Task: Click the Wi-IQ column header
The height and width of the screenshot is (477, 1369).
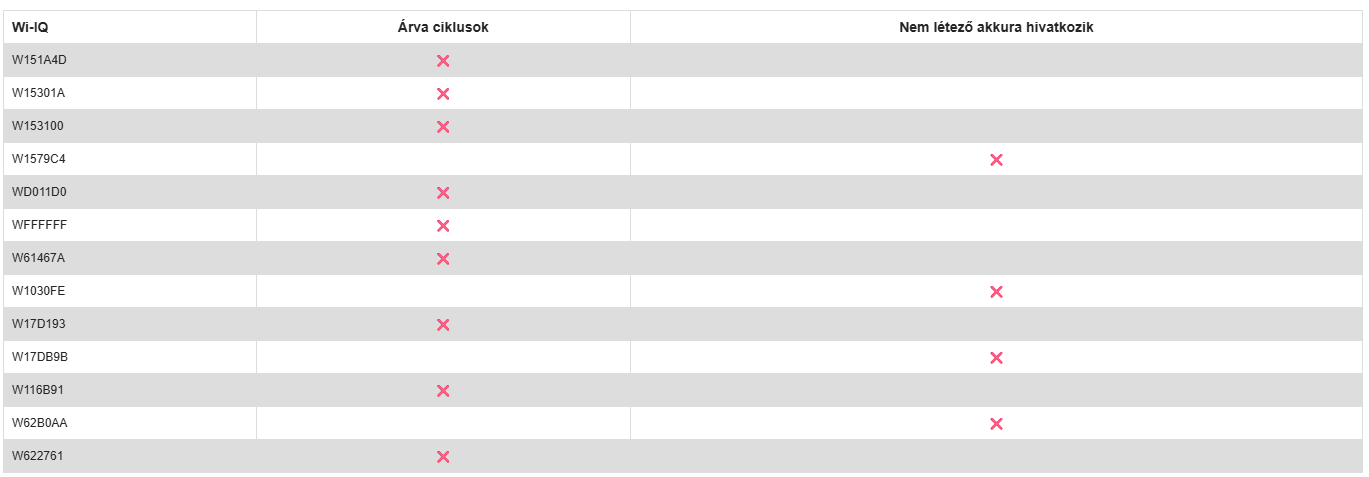Action: click(30, 27)
